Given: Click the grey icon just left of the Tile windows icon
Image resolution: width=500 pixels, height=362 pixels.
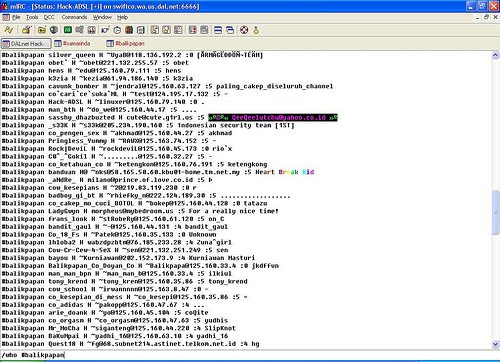Looking at the screenshot, I should [x=204, y=30].
